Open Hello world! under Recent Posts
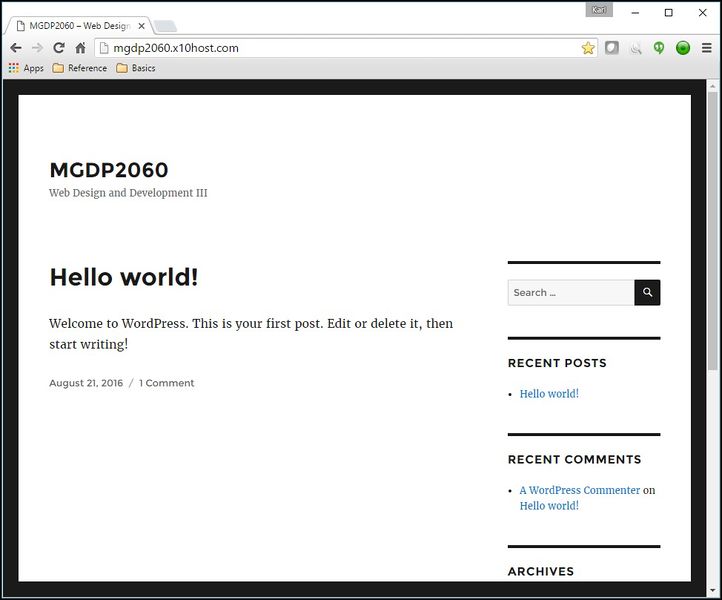 click(549, 394)
